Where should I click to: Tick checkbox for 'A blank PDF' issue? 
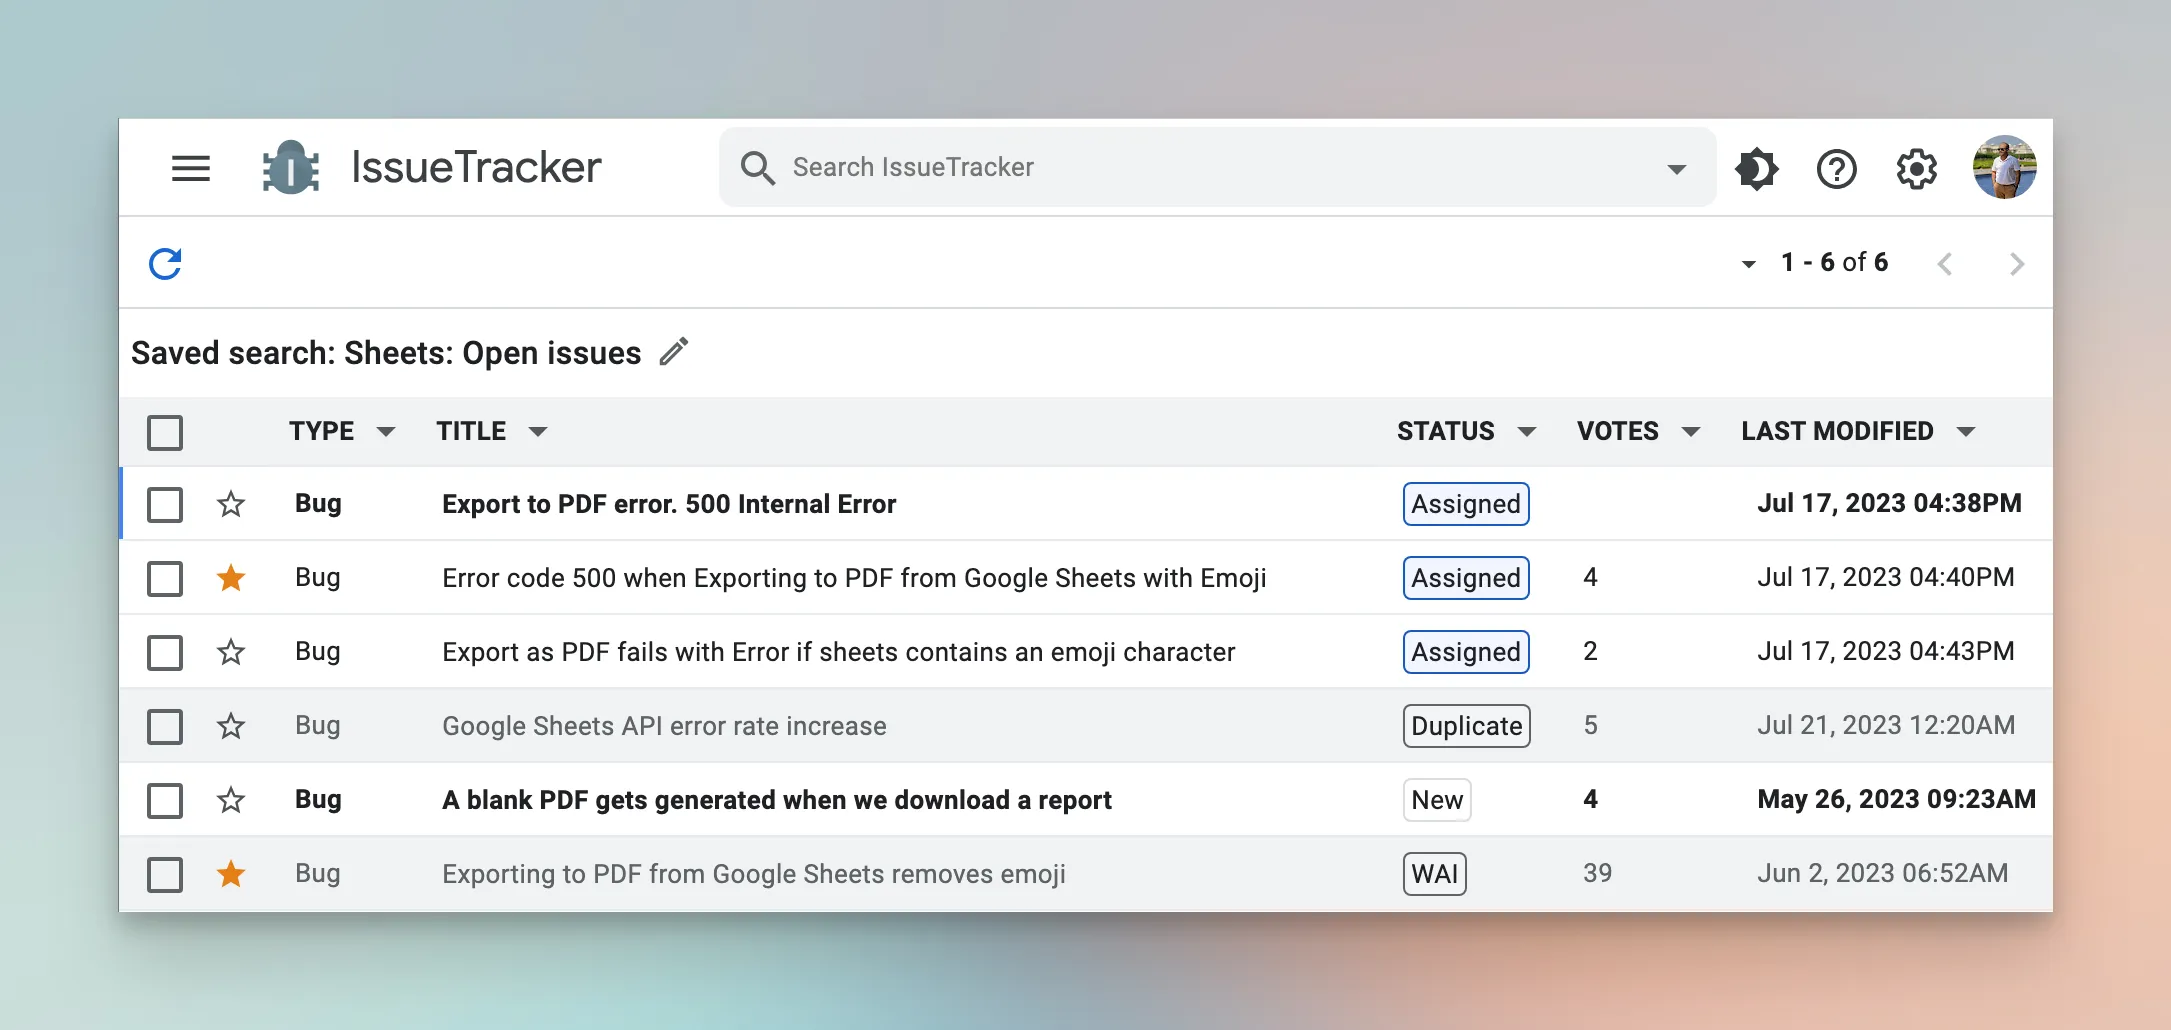pos(165,800)
